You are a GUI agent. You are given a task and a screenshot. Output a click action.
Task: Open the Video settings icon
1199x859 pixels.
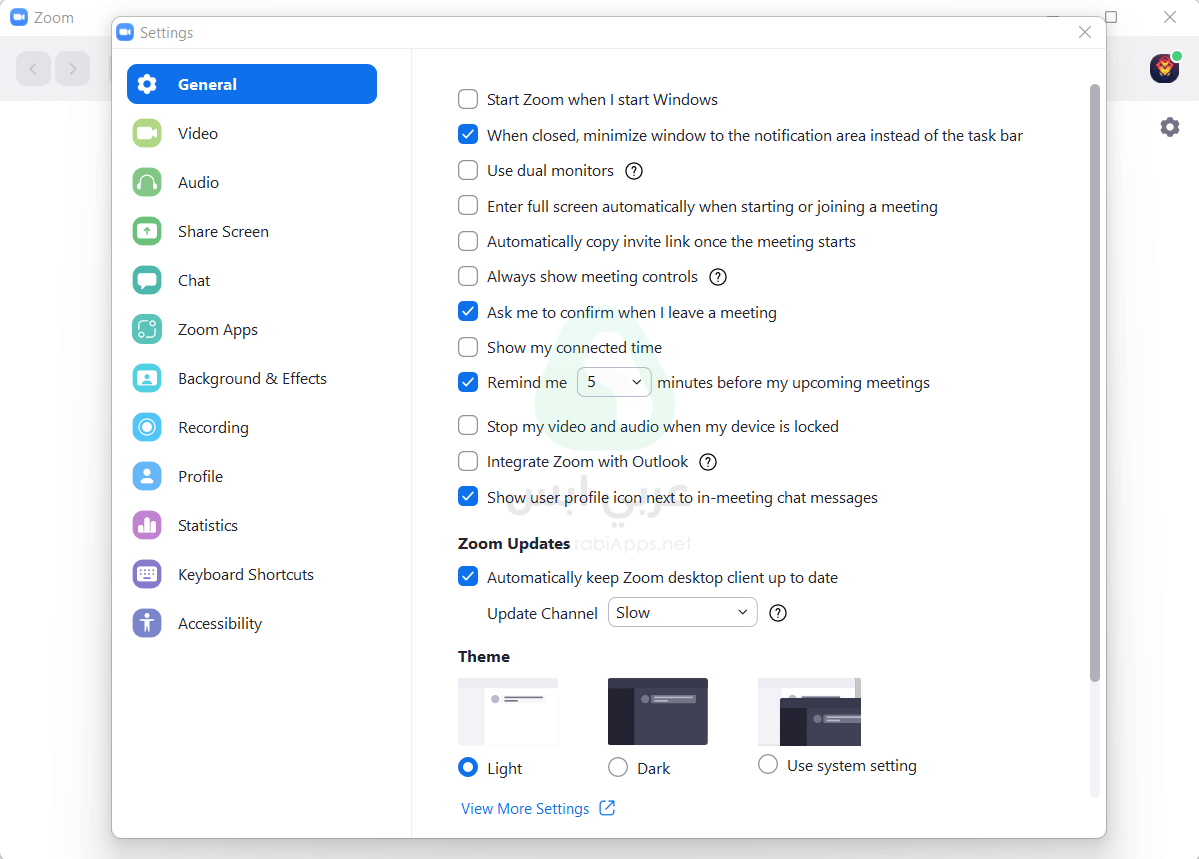pyautogui.click(x=147, y=133)
